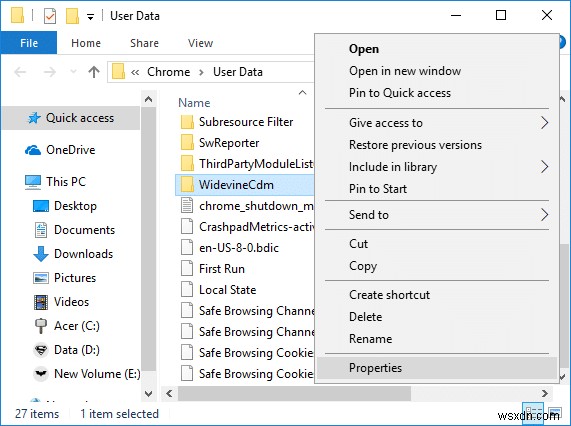Expand hidden path via double chevron

[135, 72]
